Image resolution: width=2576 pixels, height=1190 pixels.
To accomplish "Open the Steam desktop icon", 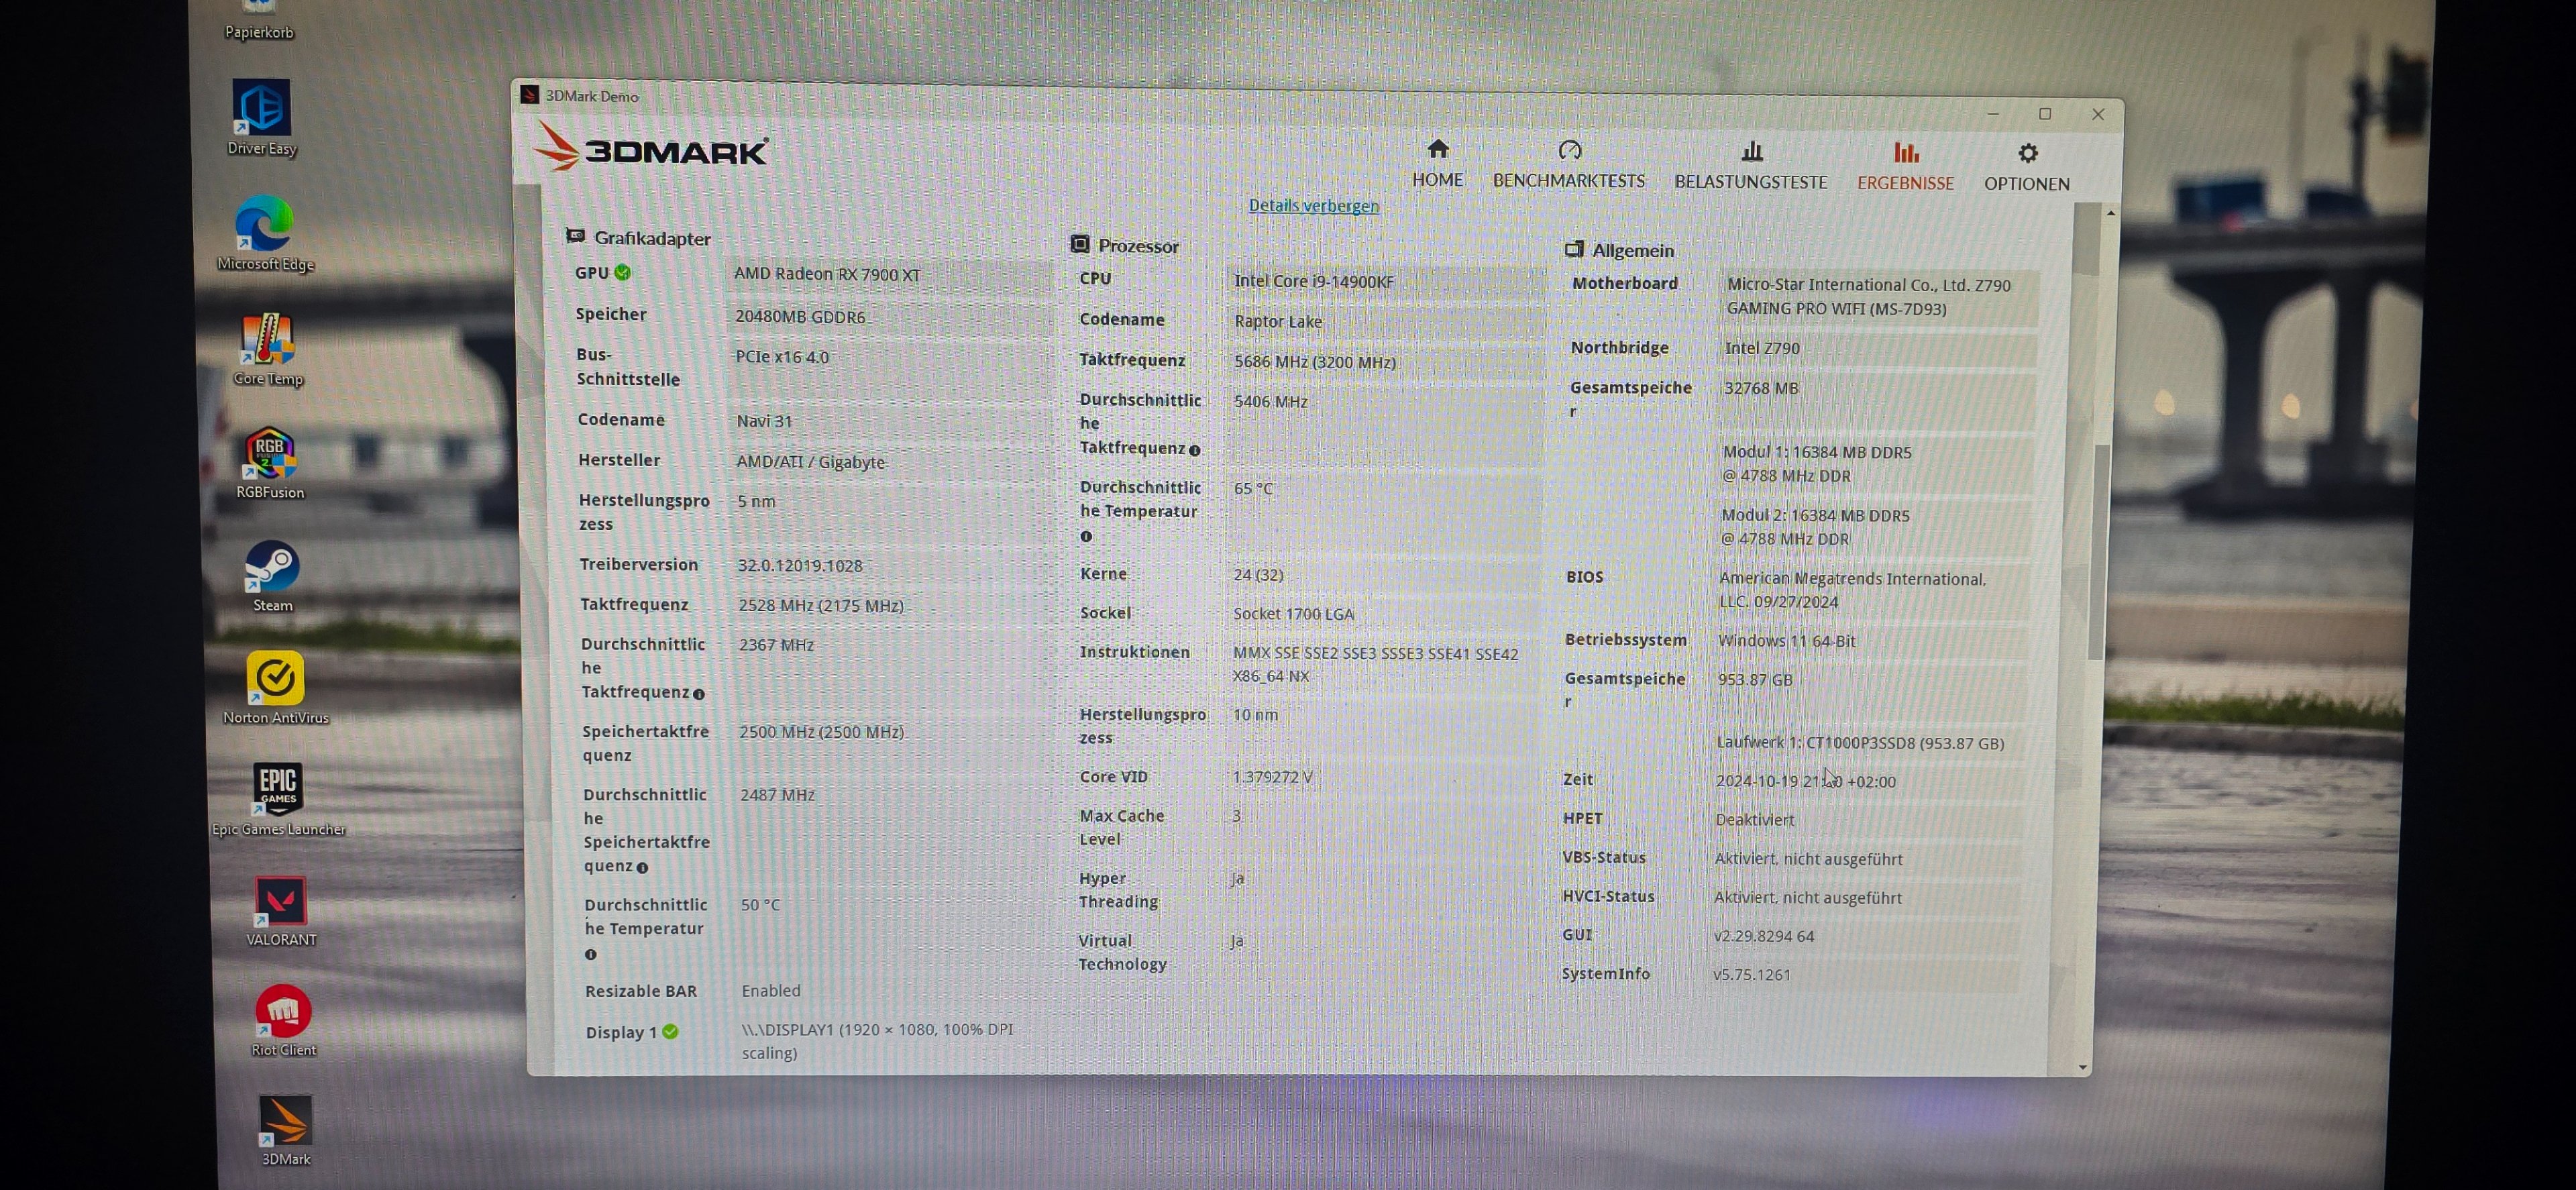I will click(x=272, y=568).
